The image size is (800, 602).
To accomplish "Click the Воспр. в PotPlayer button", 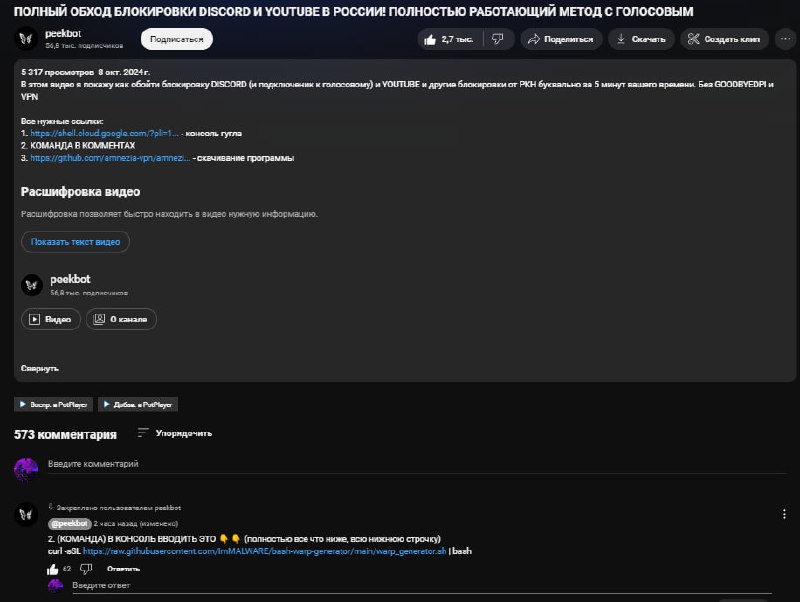I will pos(54,405).
